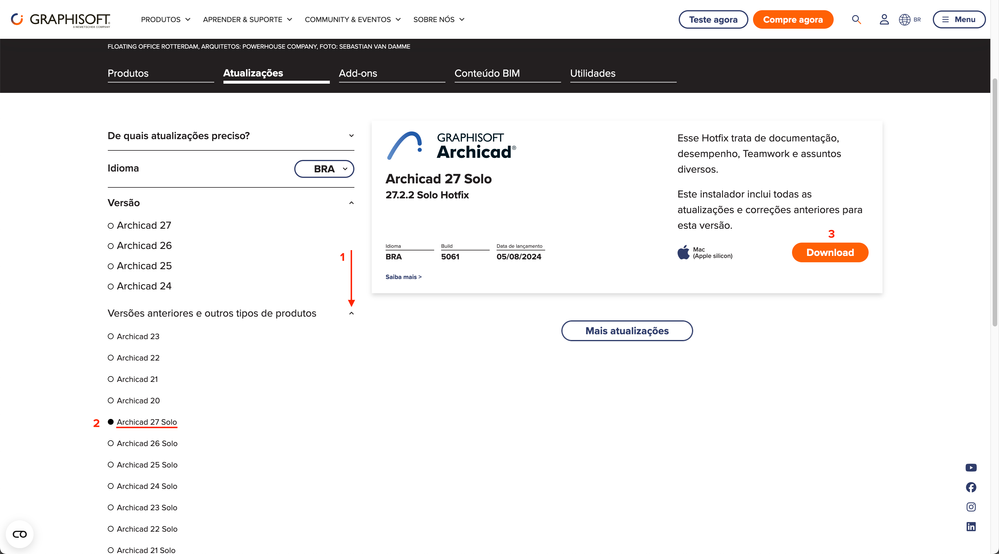This screenshot has width=999, height=554.
Task: Select Archicad 25 version radio
Action: click(x=111, y=266)
